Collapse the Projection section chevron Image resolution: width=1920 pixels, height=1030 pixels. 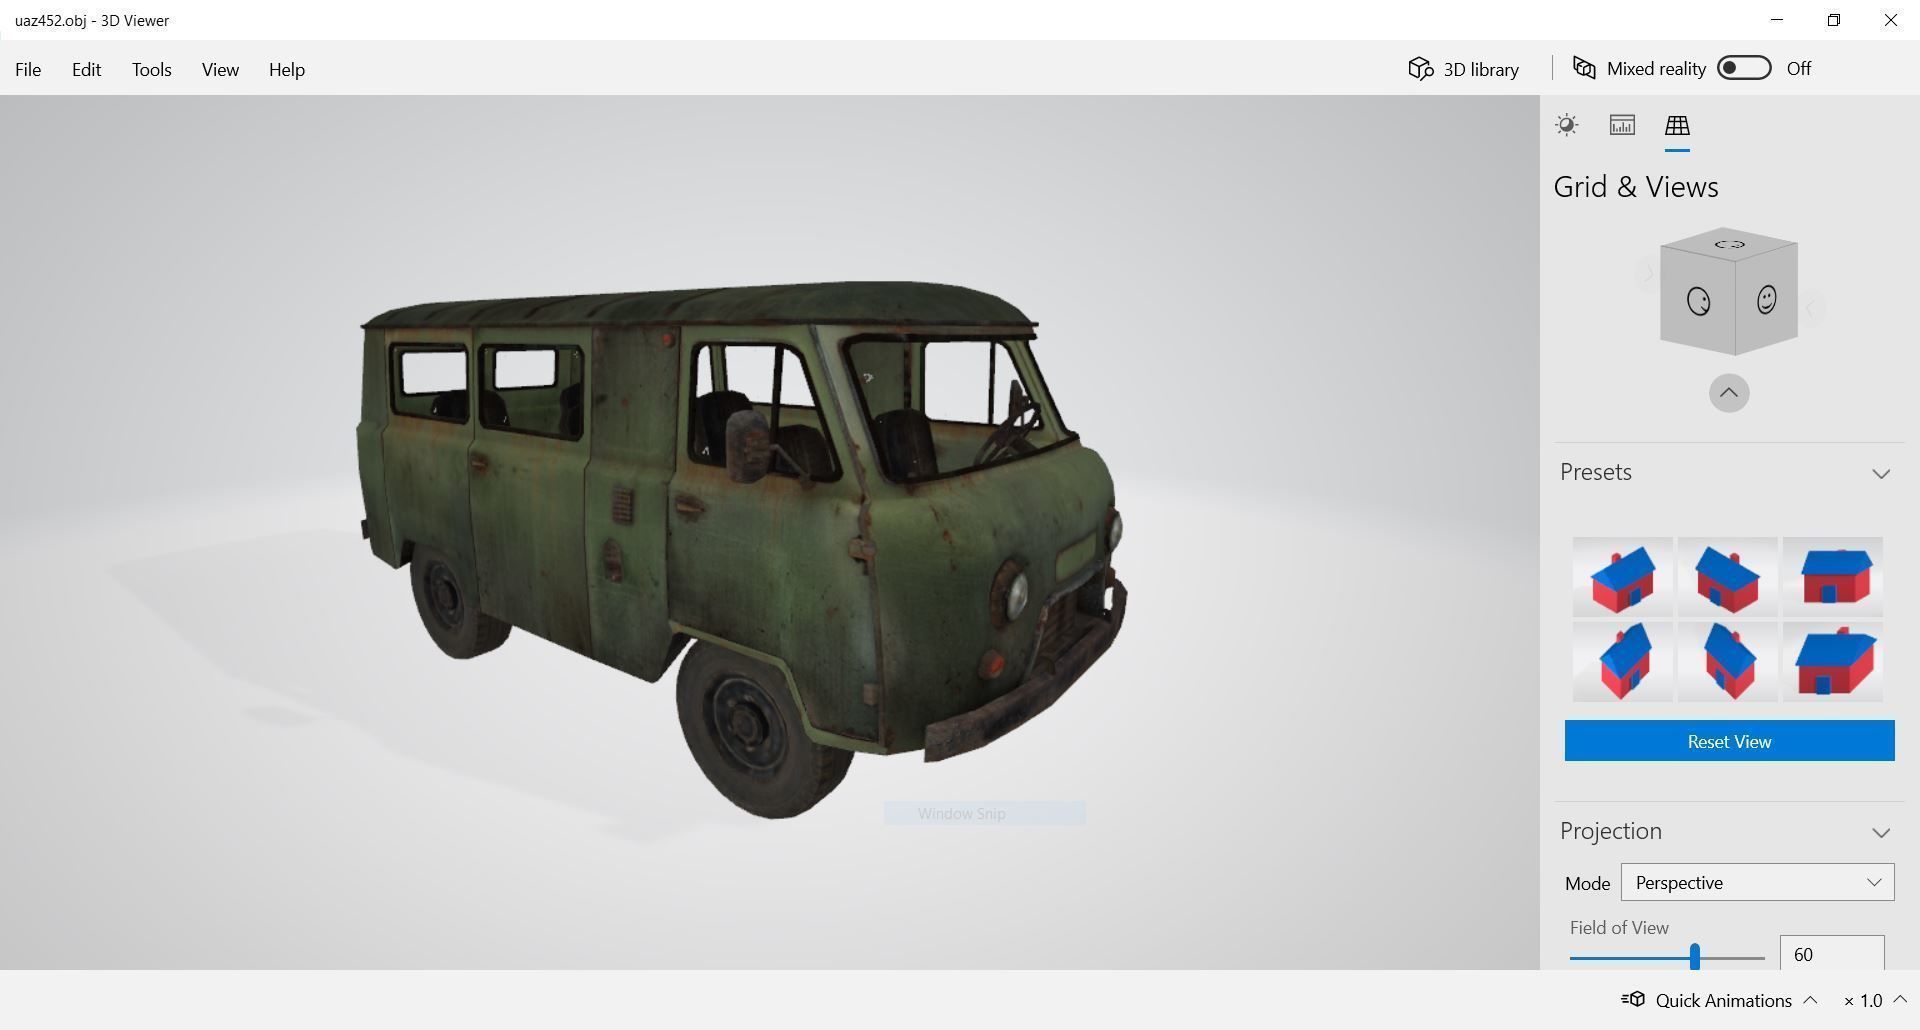(1881, 833)
